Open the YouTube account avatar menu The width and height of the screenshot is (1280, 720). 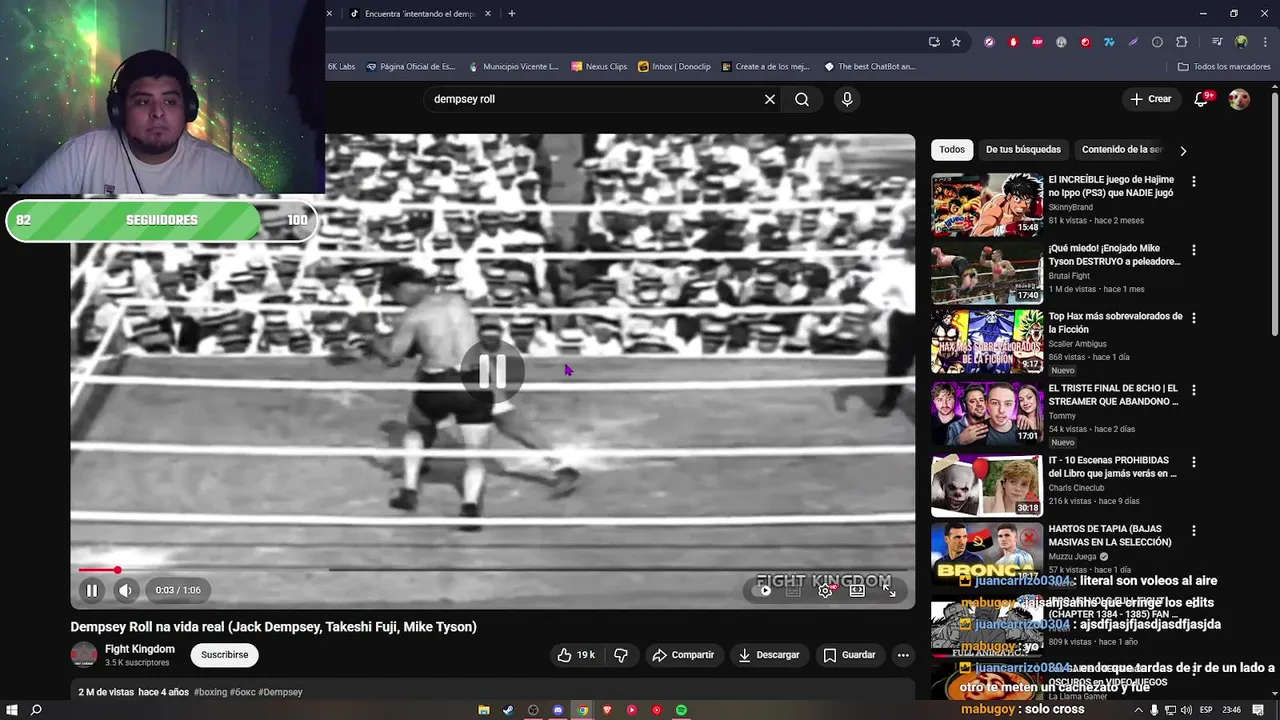tap(1239, 99)
